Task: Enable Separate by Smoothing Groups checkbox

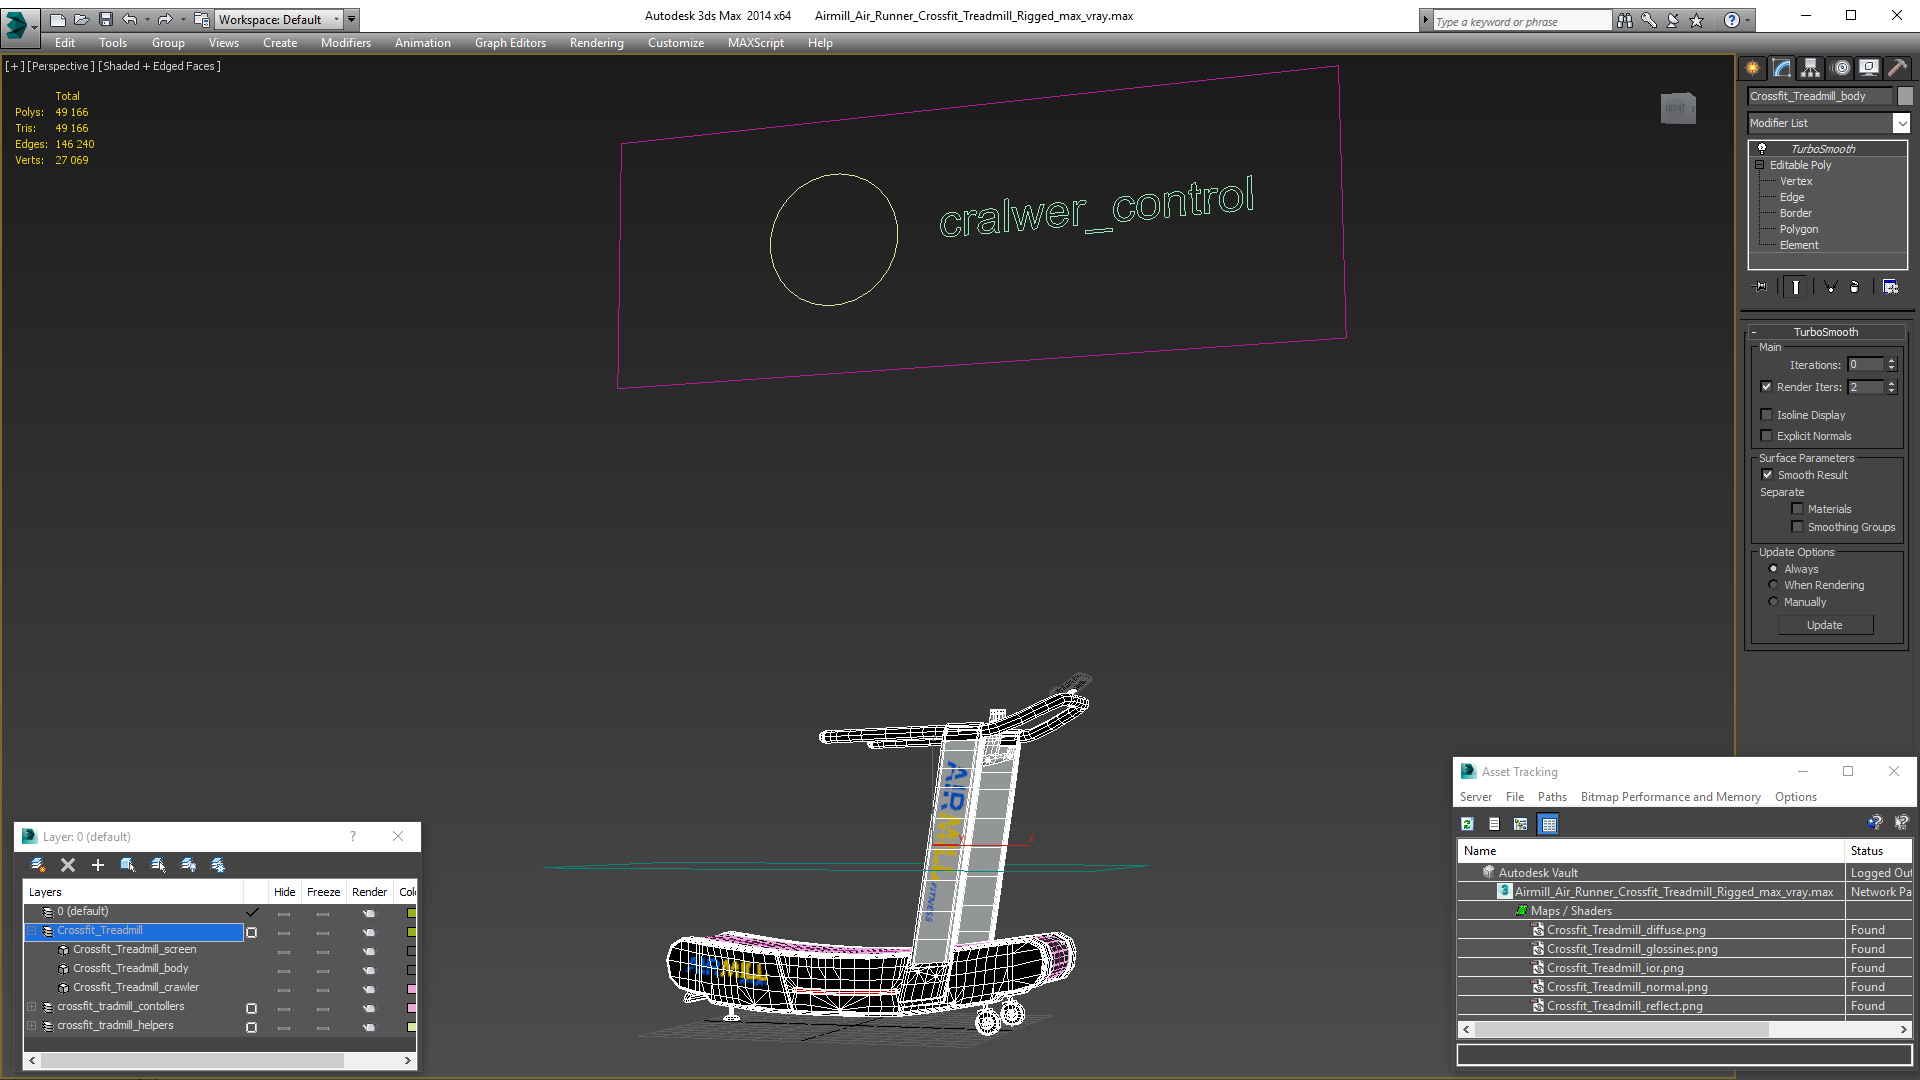Action: point(1797,527)
